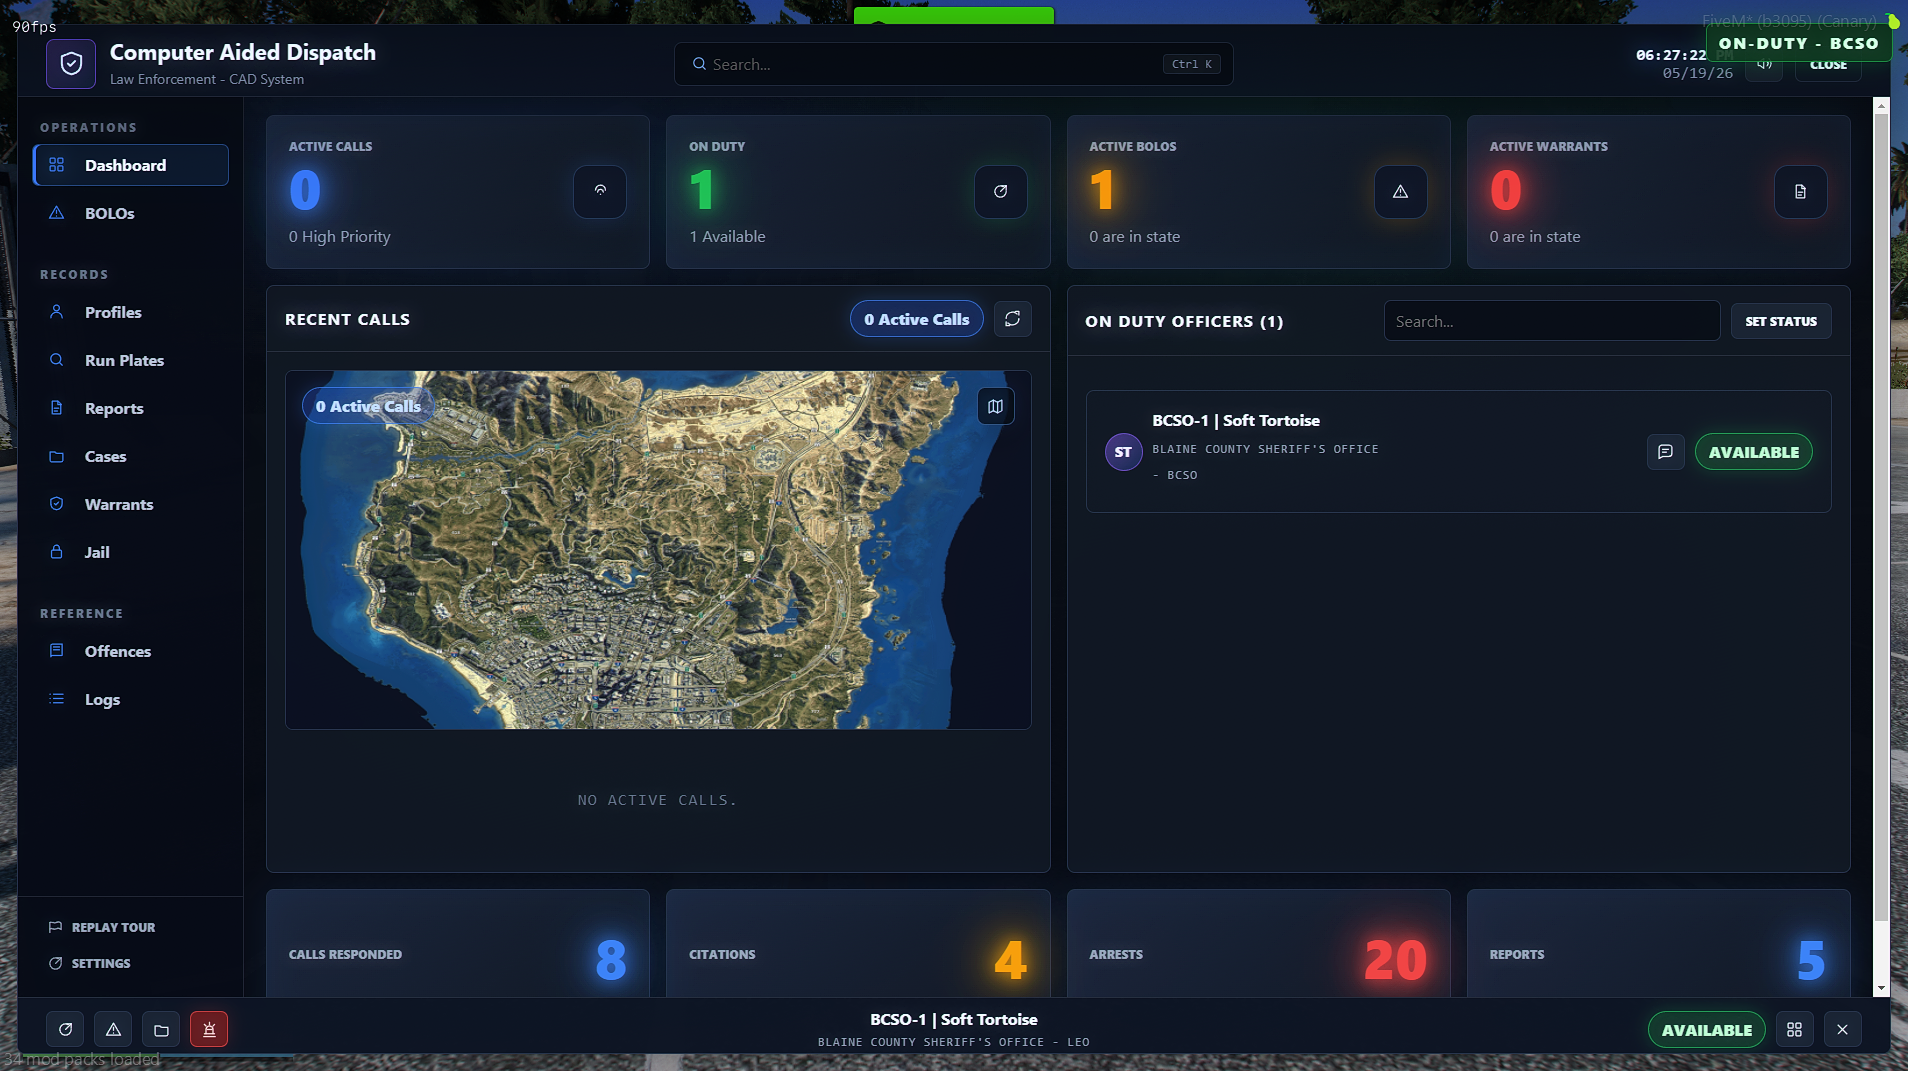Viewport: 1908px width, 1071px height.
Task: Open the Jail page
Action: point(131,552)
